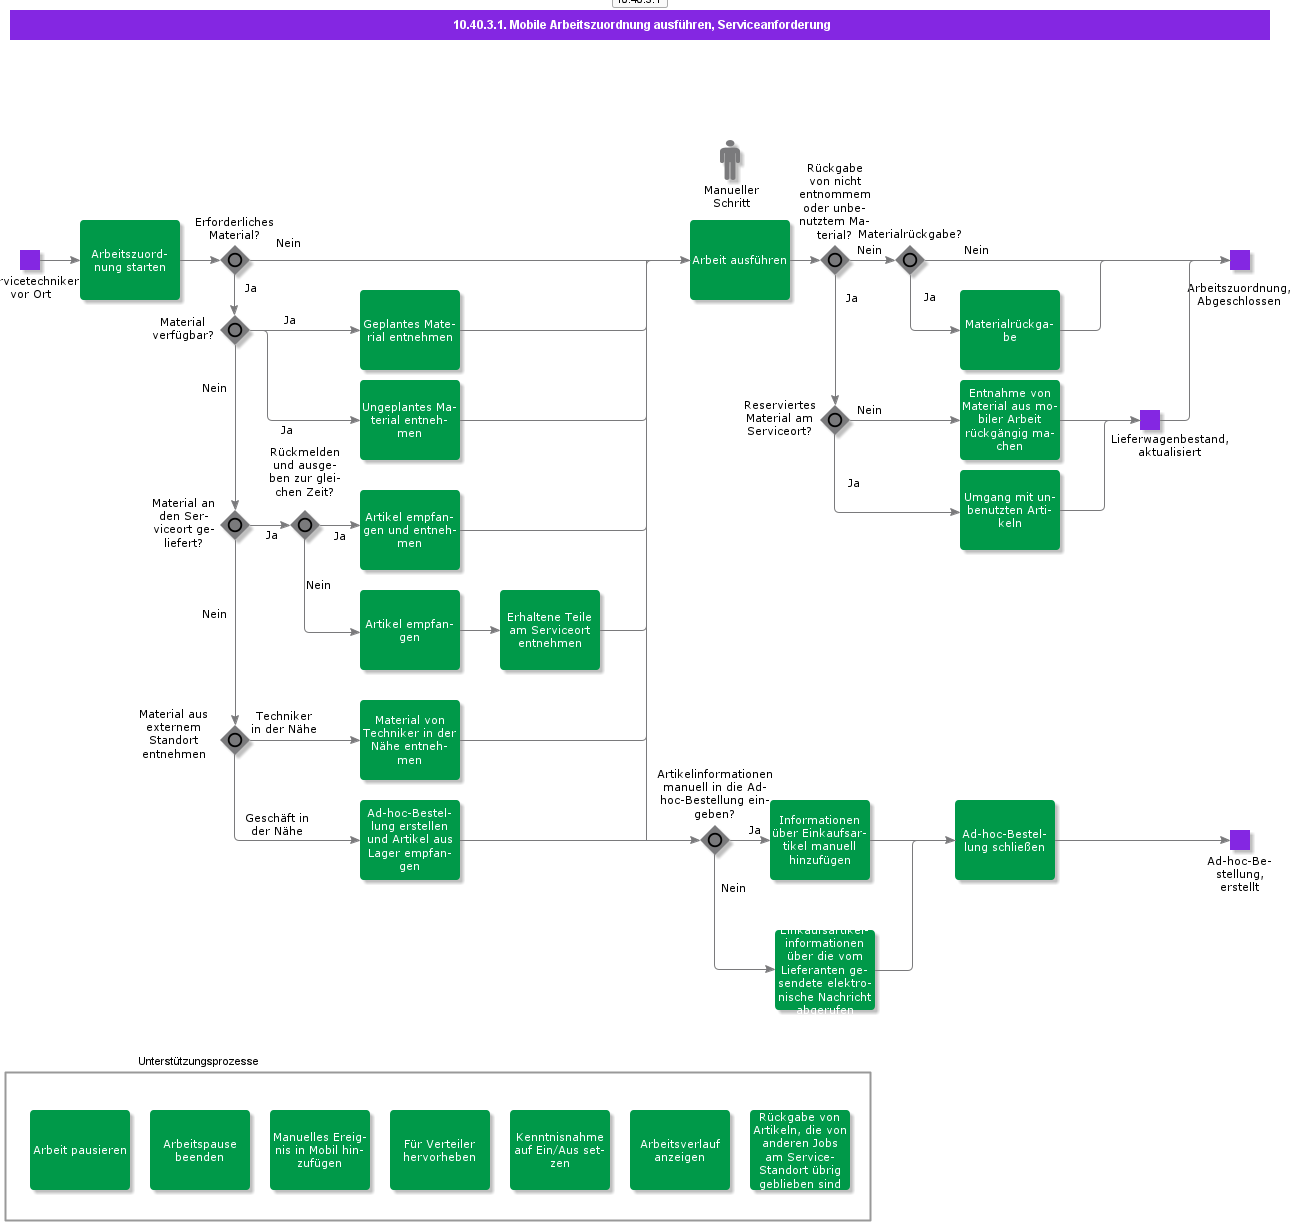
Task: Open 'Ad-hoc-Bestellung erstellen und Artikel aus Lager empfangen'
Action: pos(410,840)
